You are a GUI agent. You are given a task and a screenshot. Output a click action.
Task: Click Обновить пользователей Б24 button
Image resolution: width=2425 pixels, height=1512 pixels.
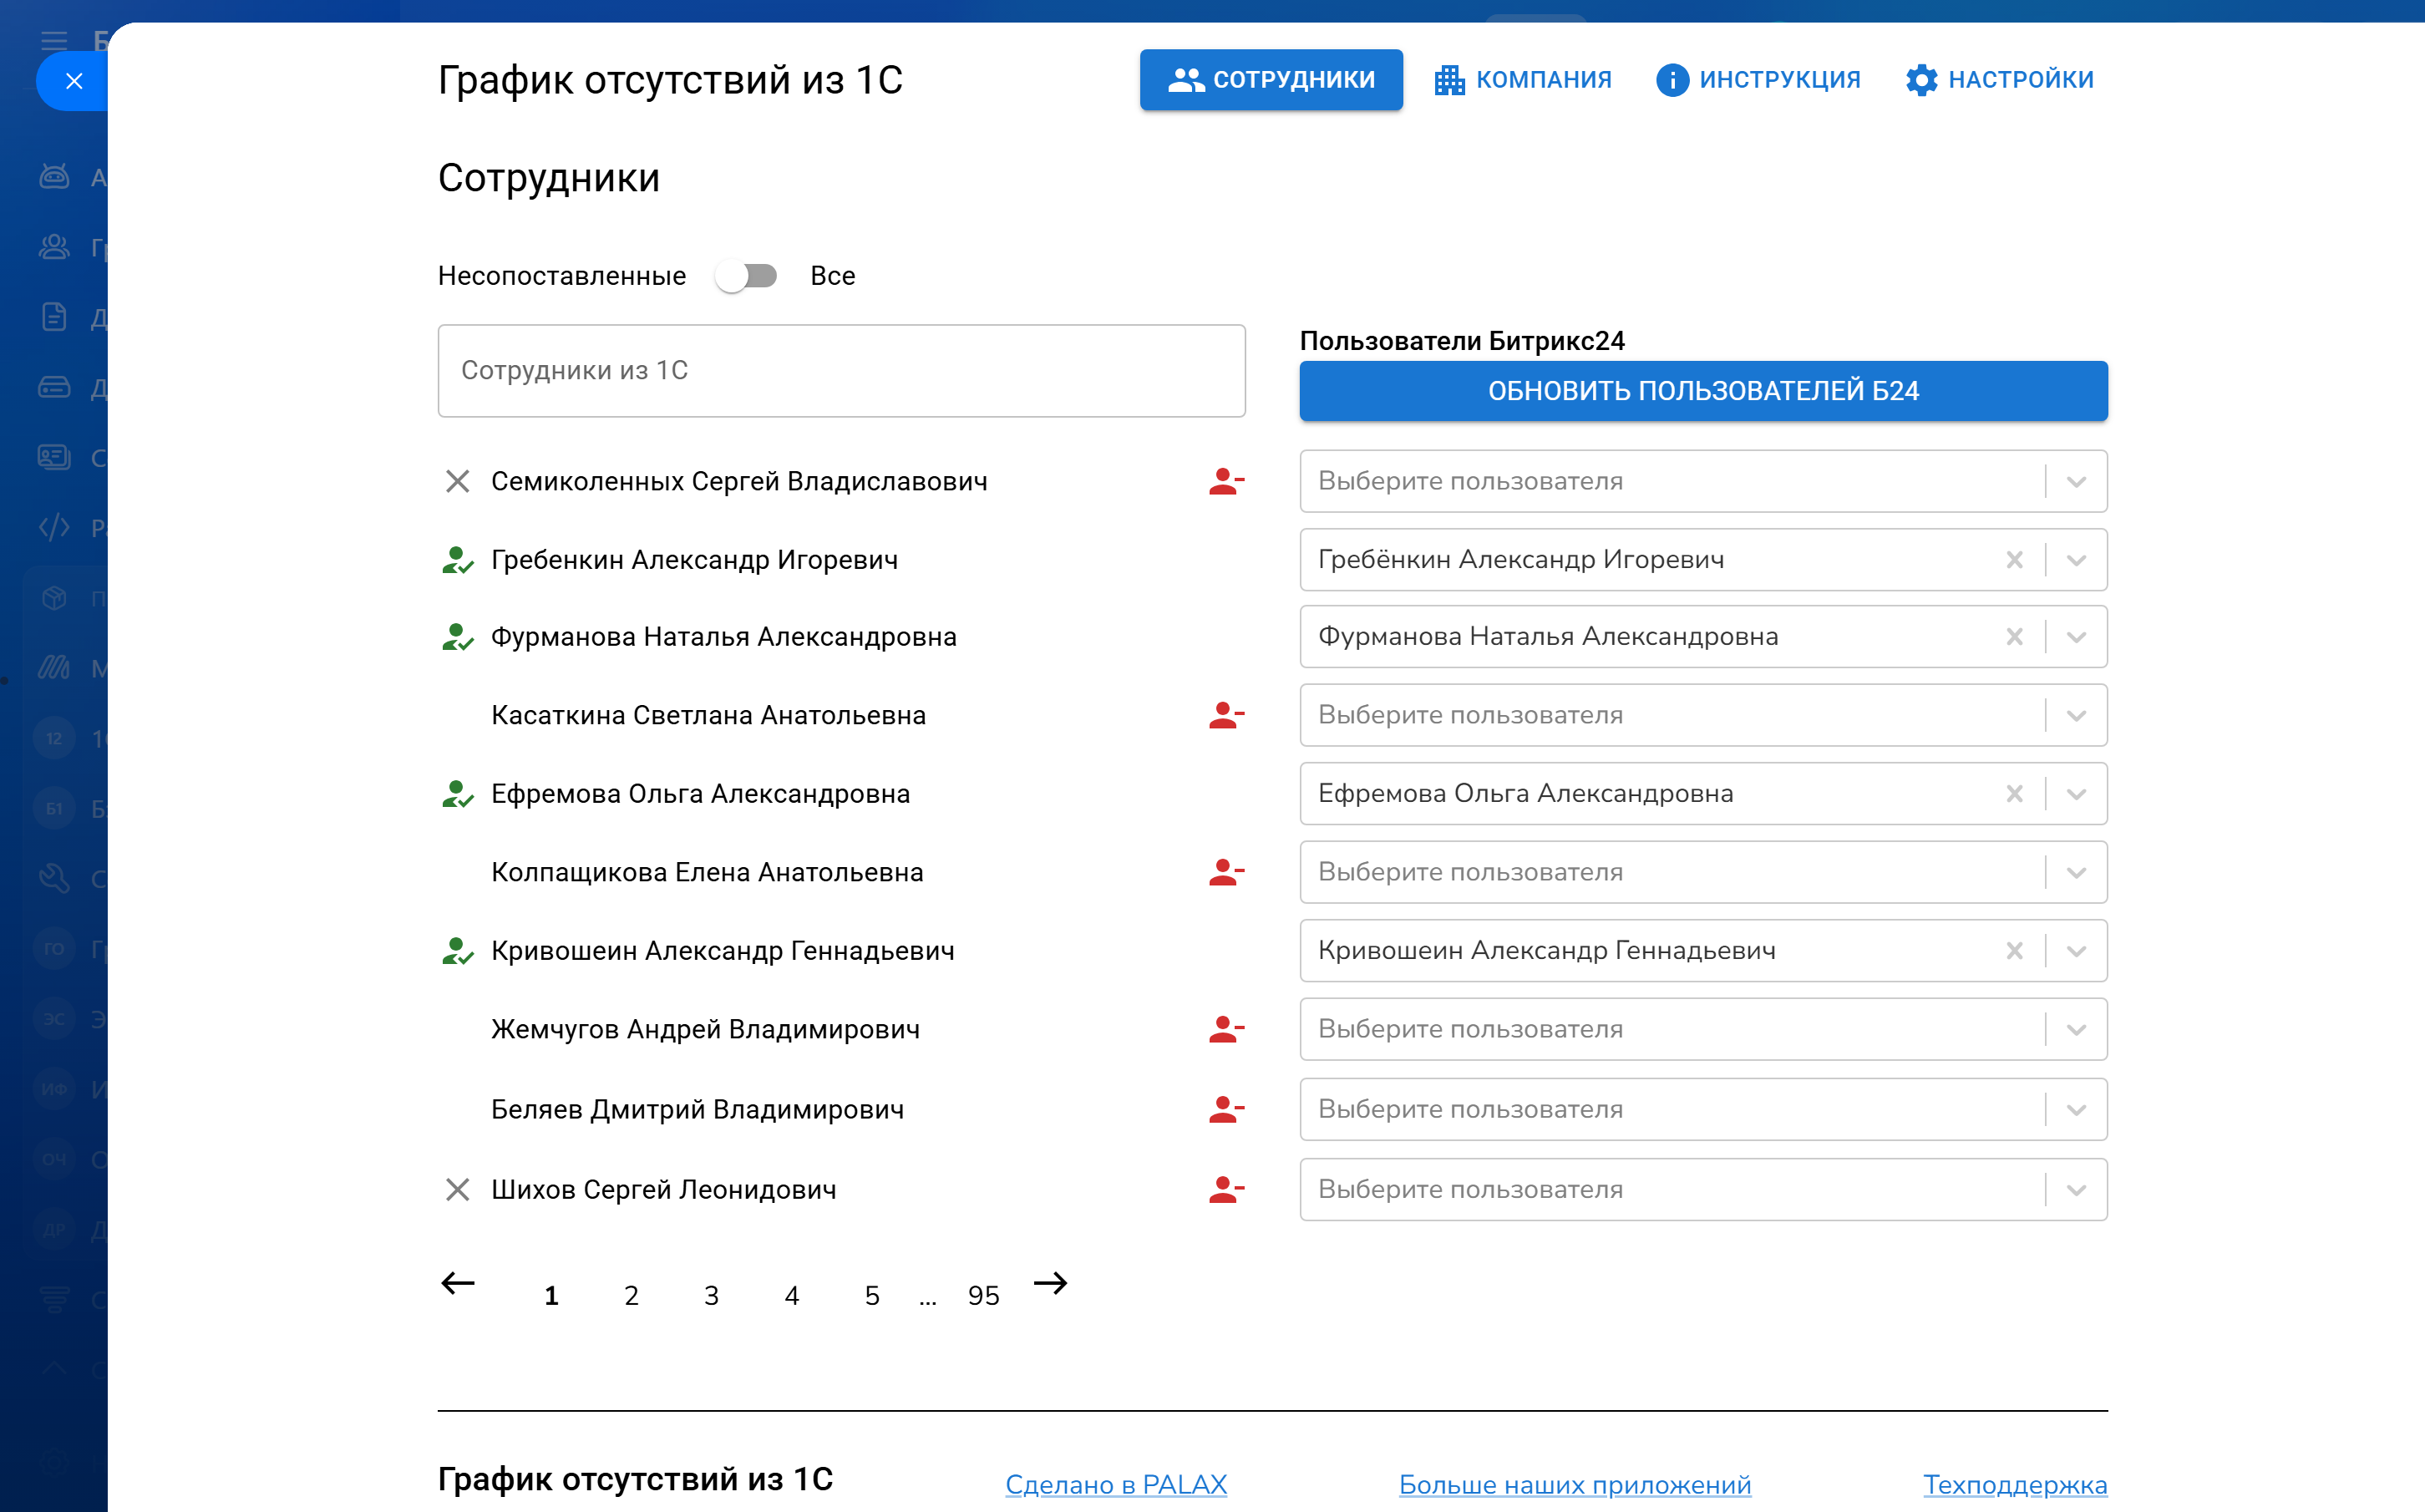tap(1703, 391)
